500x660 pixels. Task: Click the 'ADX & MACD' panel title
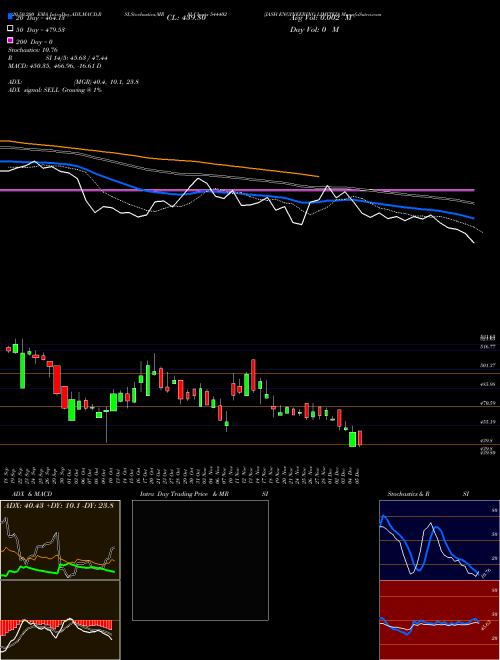pyautogui.click(x=32, y=494)
